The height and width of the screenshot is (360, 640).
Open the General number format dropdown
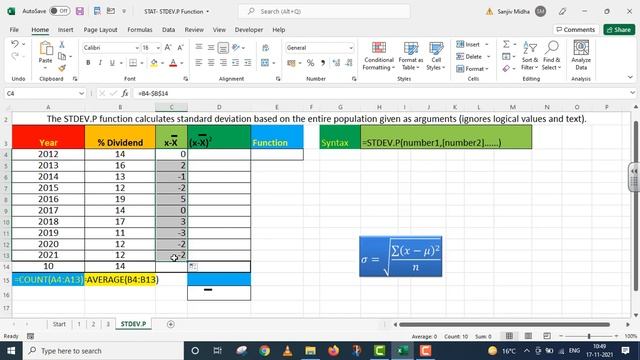point(351,48)
